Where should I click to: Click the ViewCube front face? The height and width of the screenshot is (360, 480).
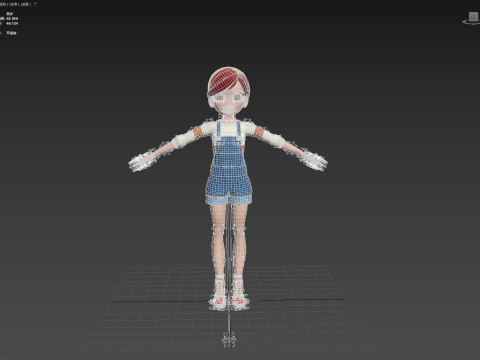coord(474,16)
